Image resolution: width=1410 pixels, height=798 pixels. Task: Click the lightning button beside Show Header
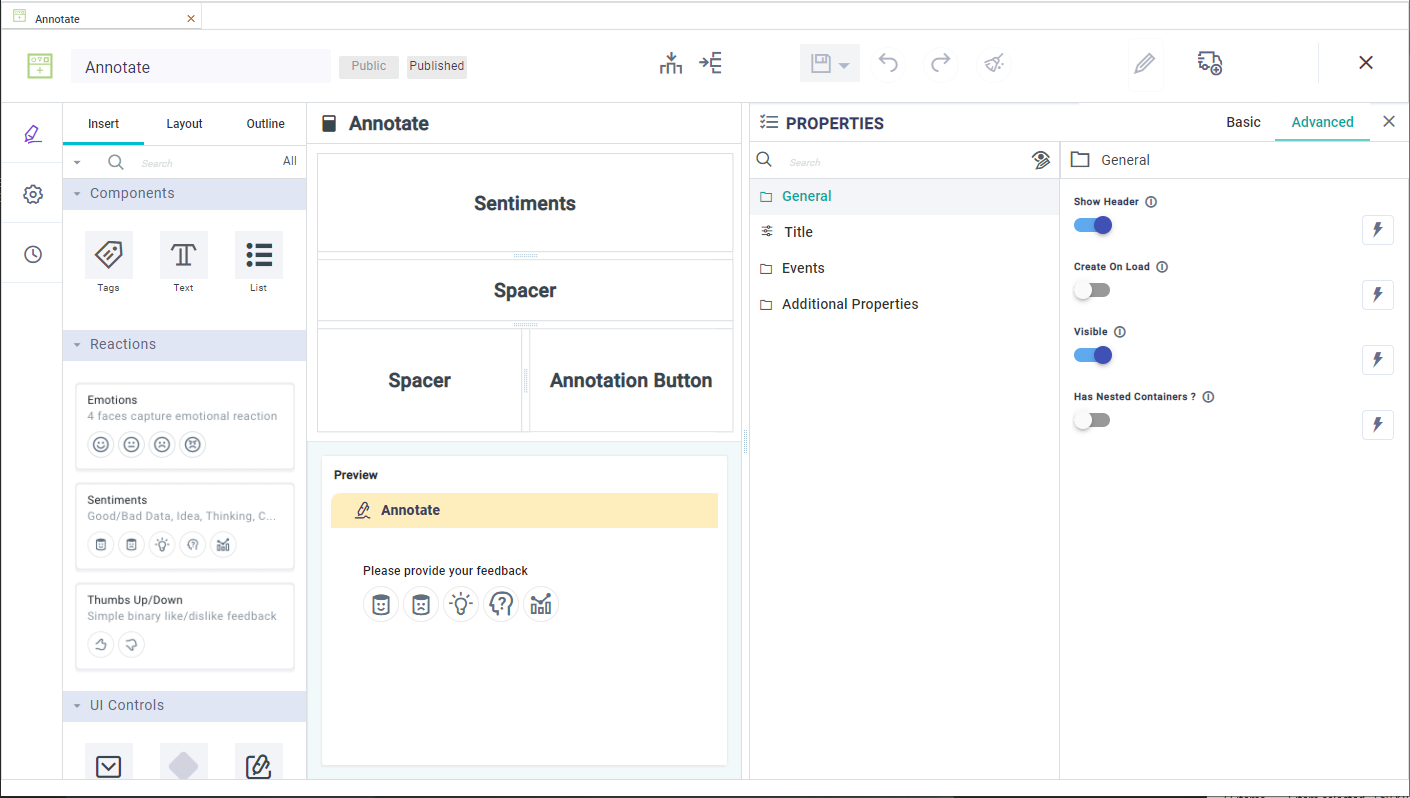pyautogui.click(x=1377, y=230)
